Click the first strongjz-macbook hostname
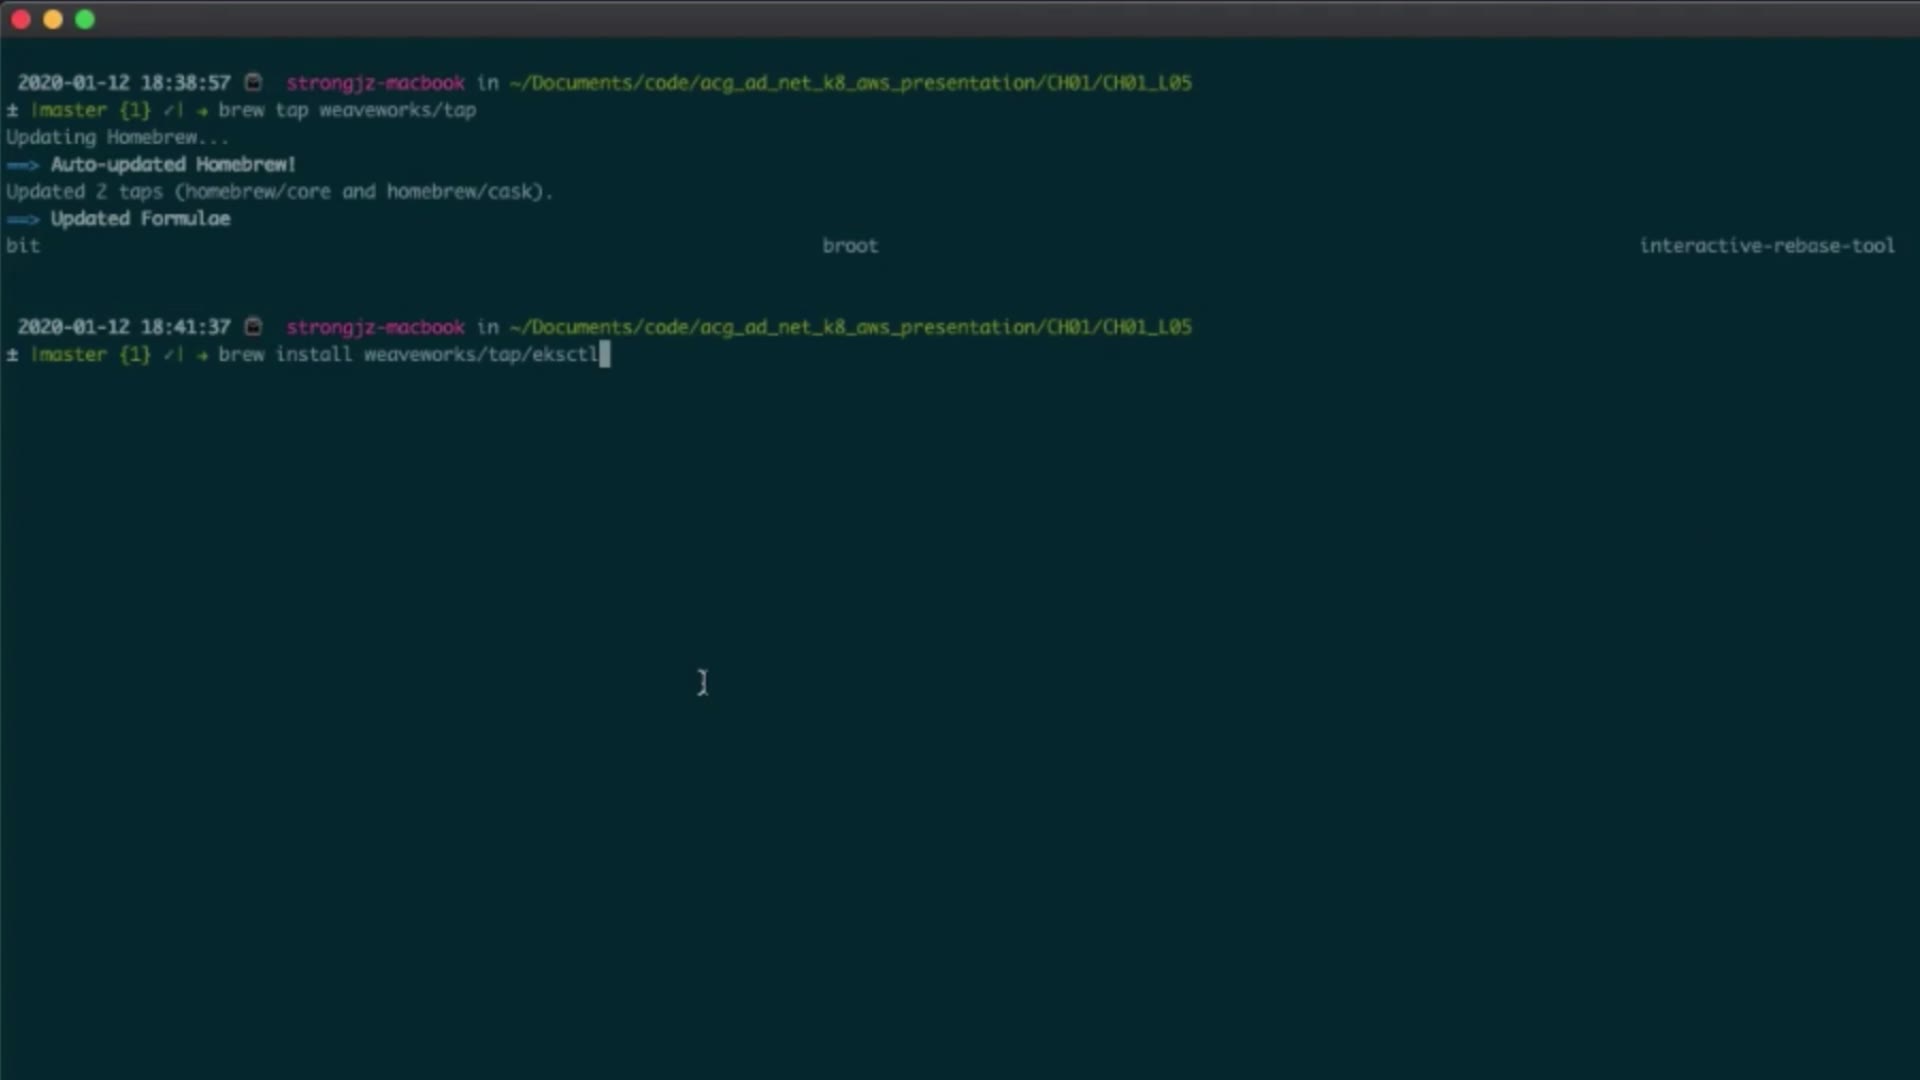 375,83
